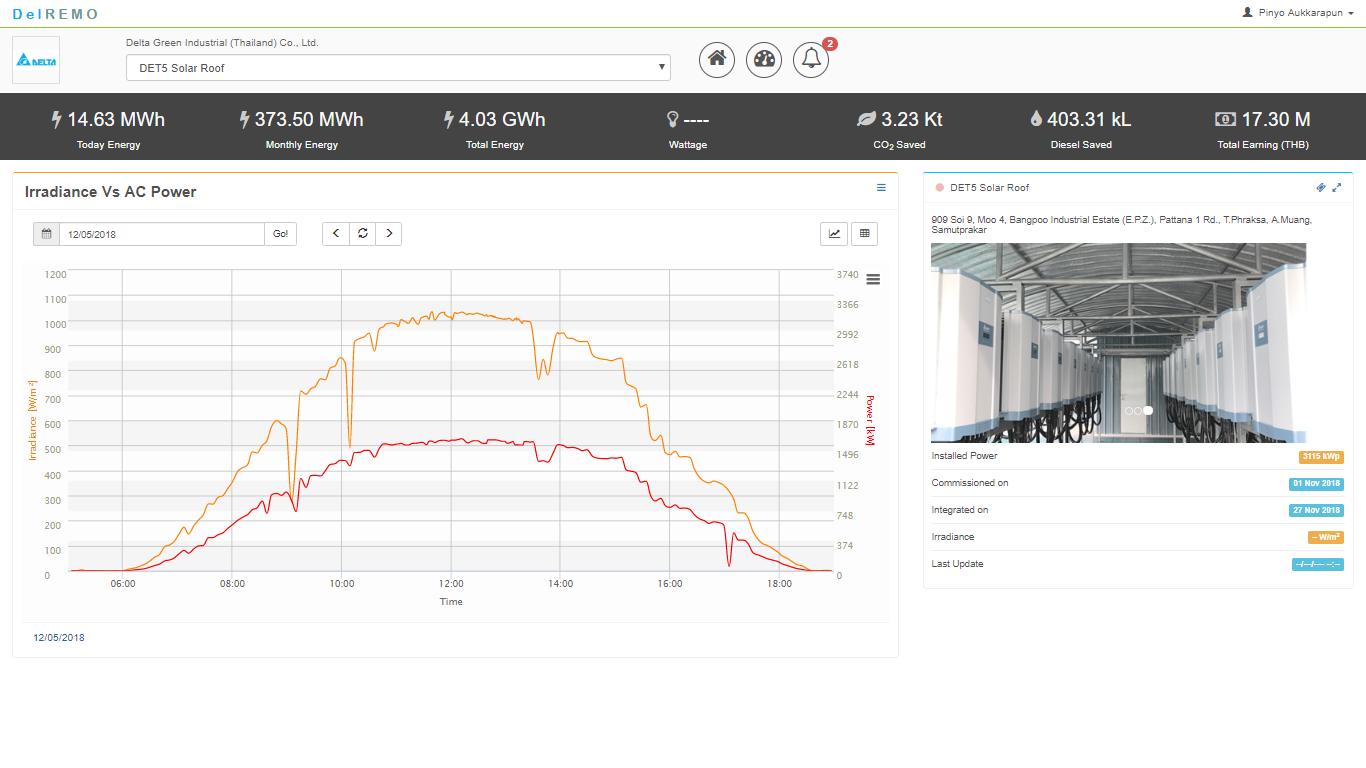Switch to line chart view

pos(834,234)
